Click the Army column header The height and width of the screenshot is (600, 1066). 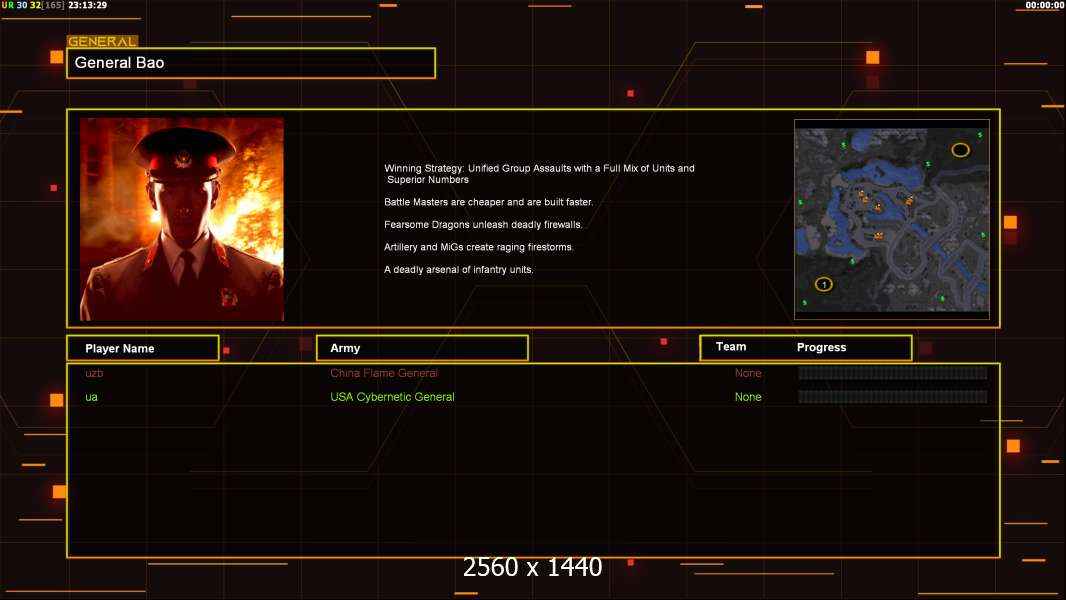pos(422,348)
